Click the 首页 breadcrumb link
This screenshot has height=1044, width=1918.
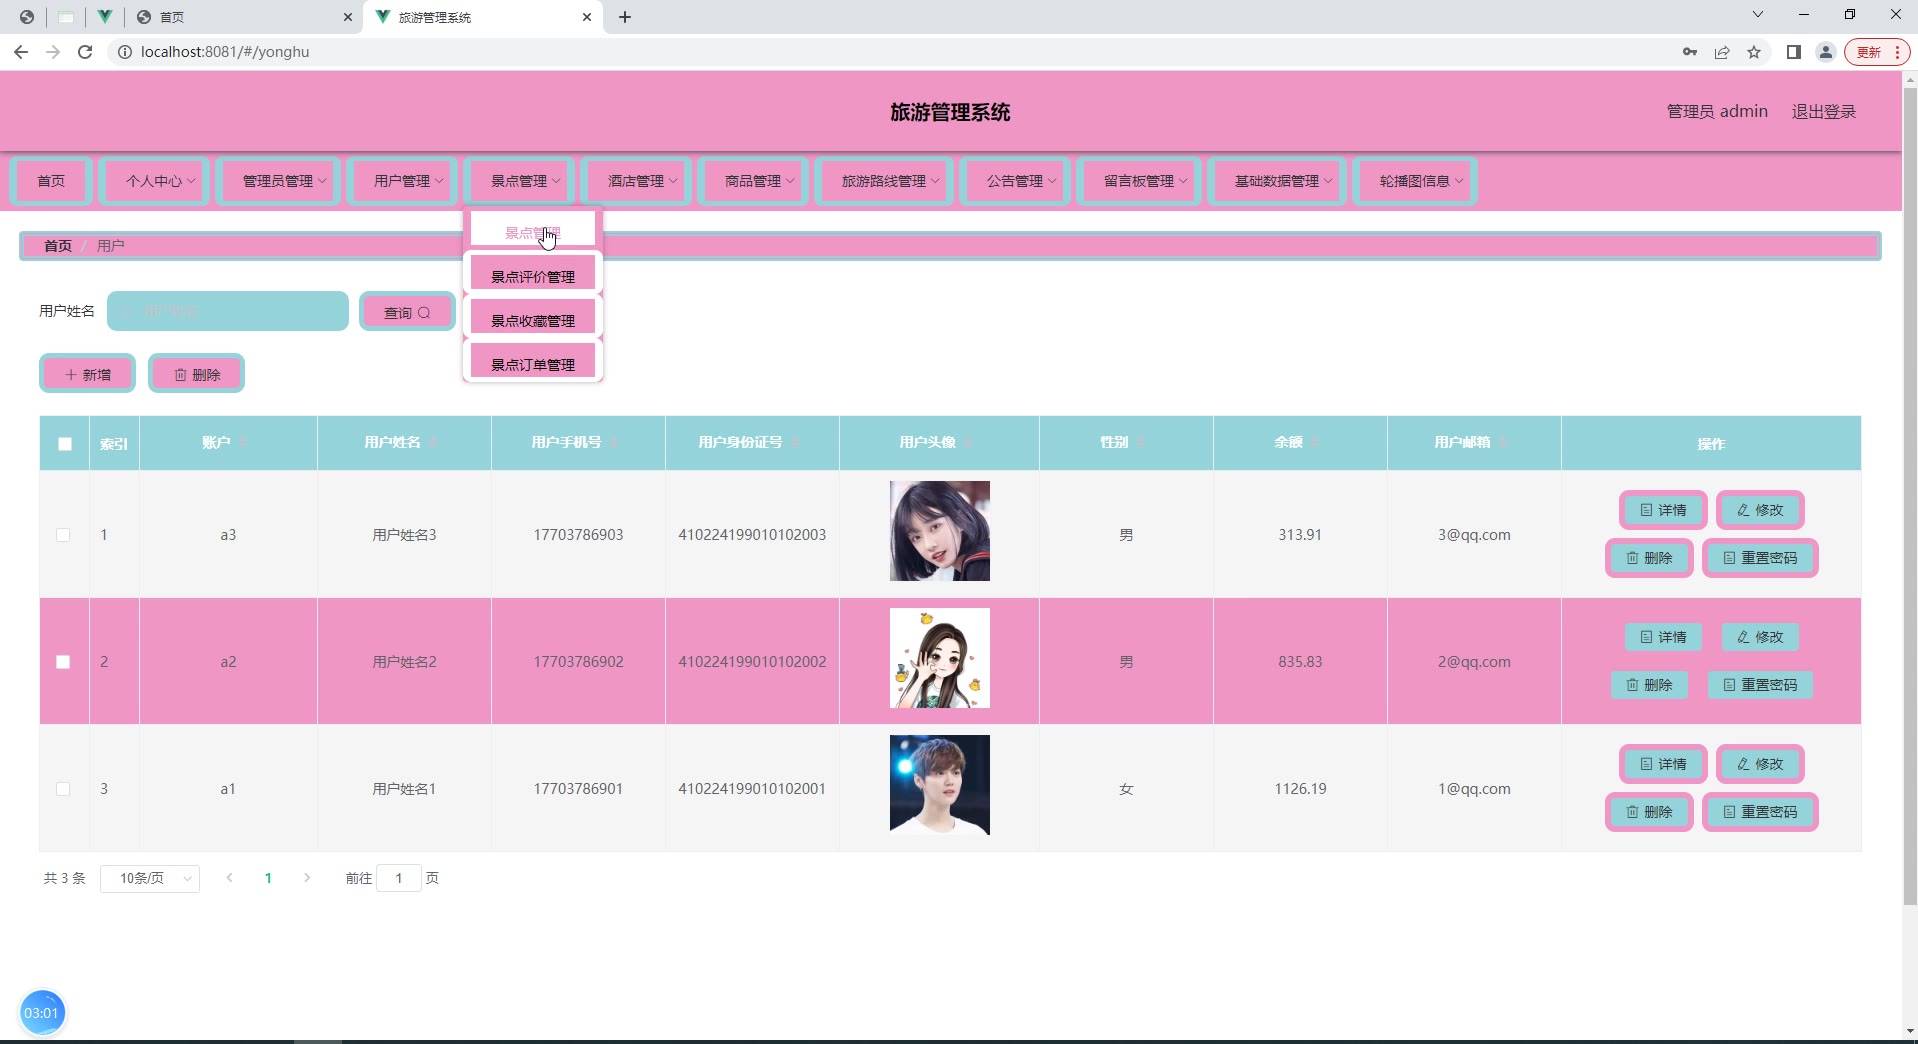58,246
